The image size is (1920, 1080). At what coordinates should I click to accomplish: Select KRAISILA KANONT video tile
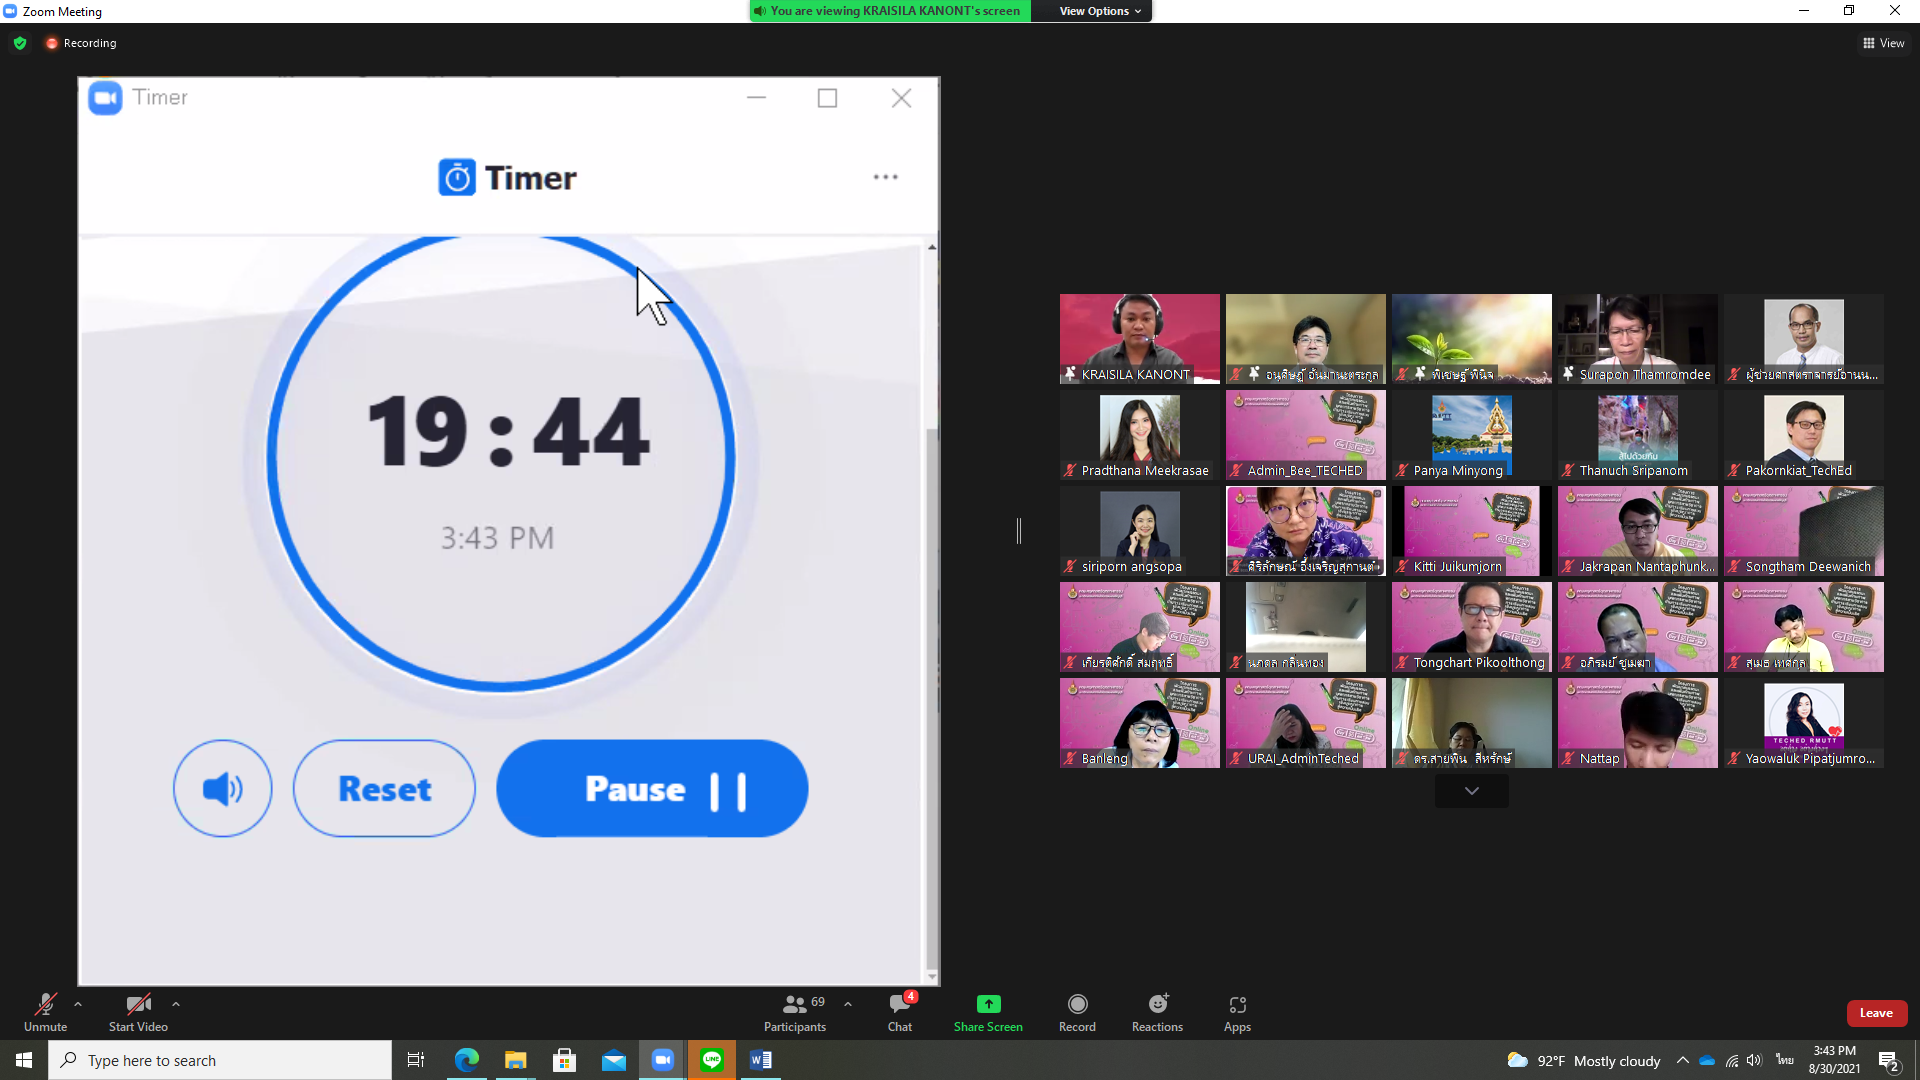(x=1139, y=338)
